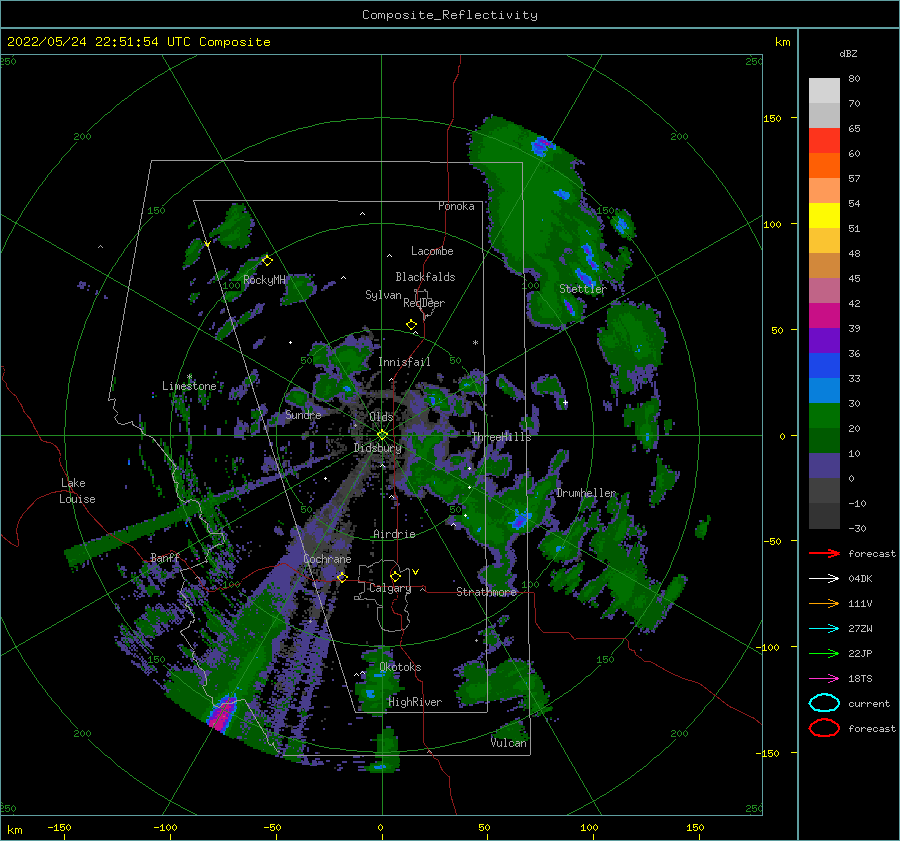Click the Okotoks label
The height and width of the screenshot is (841, 900).
pos(400,666)
